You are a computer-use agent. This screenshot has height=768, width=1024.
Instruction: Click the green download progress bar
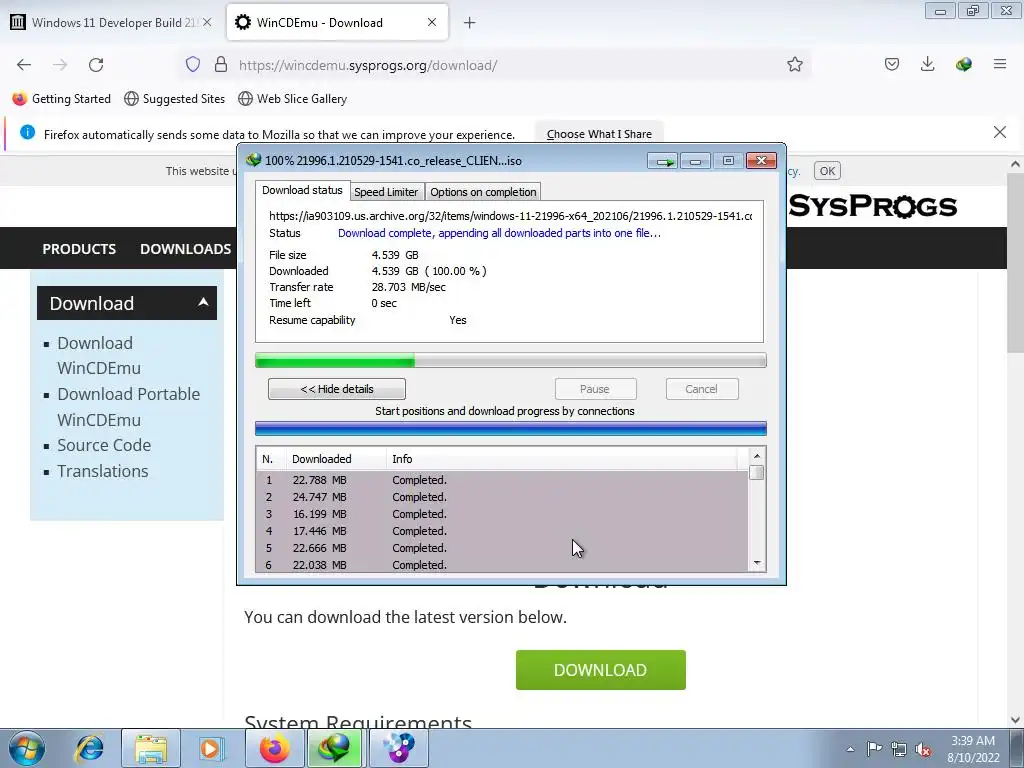511,360
